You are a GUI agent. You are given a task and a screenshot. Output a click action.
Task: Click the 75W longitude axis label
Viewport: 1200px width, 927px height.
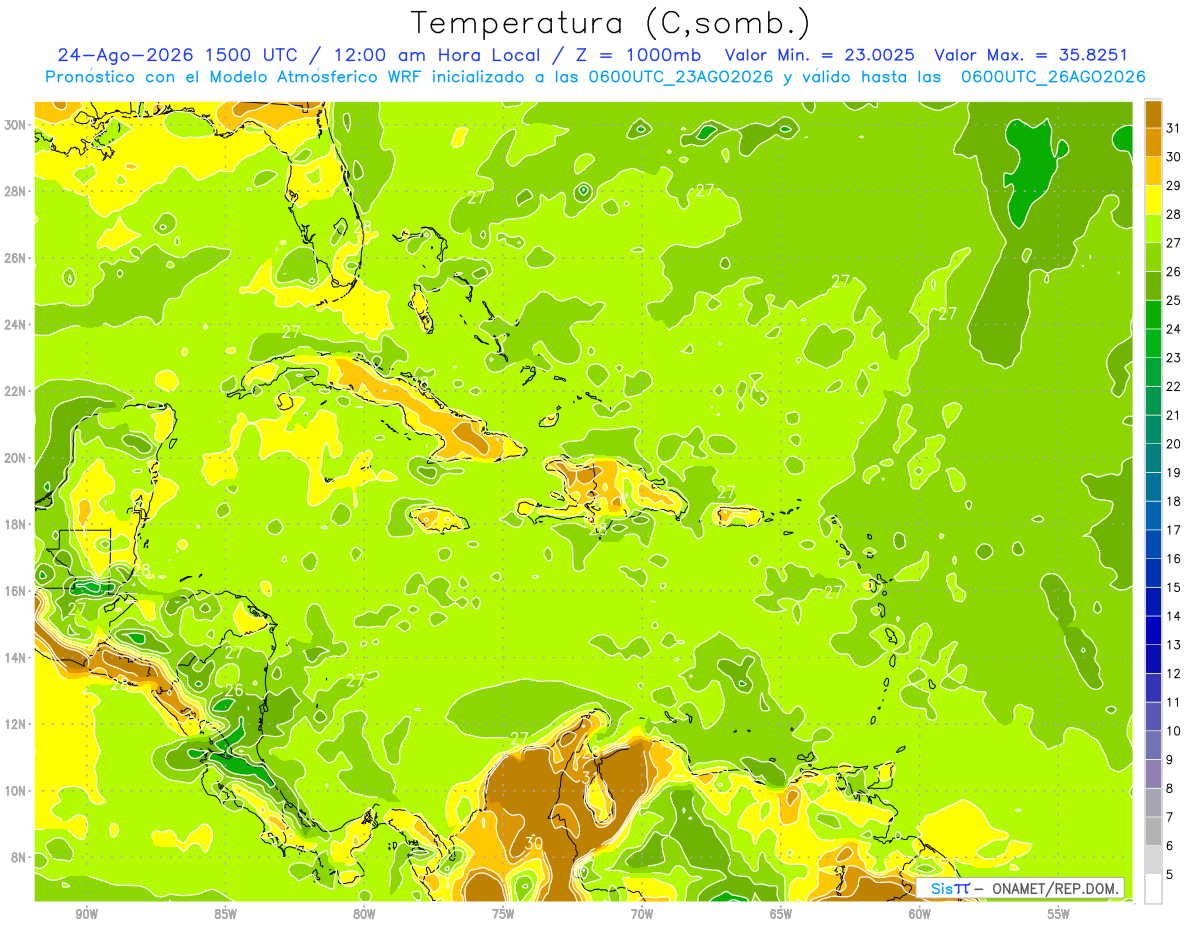(x=503, y=913)
